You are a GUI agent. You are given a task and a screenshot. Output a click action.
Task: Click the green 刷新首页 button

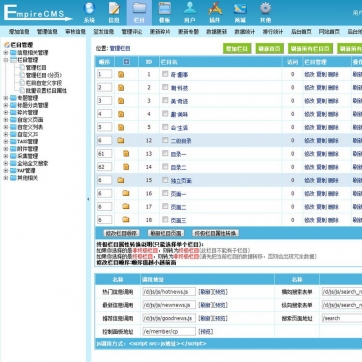tap(270, 48)
